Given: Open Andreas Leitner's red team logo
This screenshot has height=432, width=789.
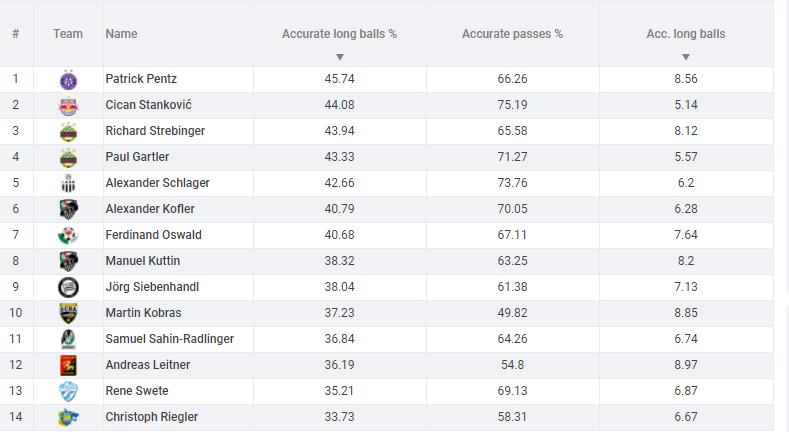Looking at the screenshot, I should pyautogui.click(x=68, y=366).
